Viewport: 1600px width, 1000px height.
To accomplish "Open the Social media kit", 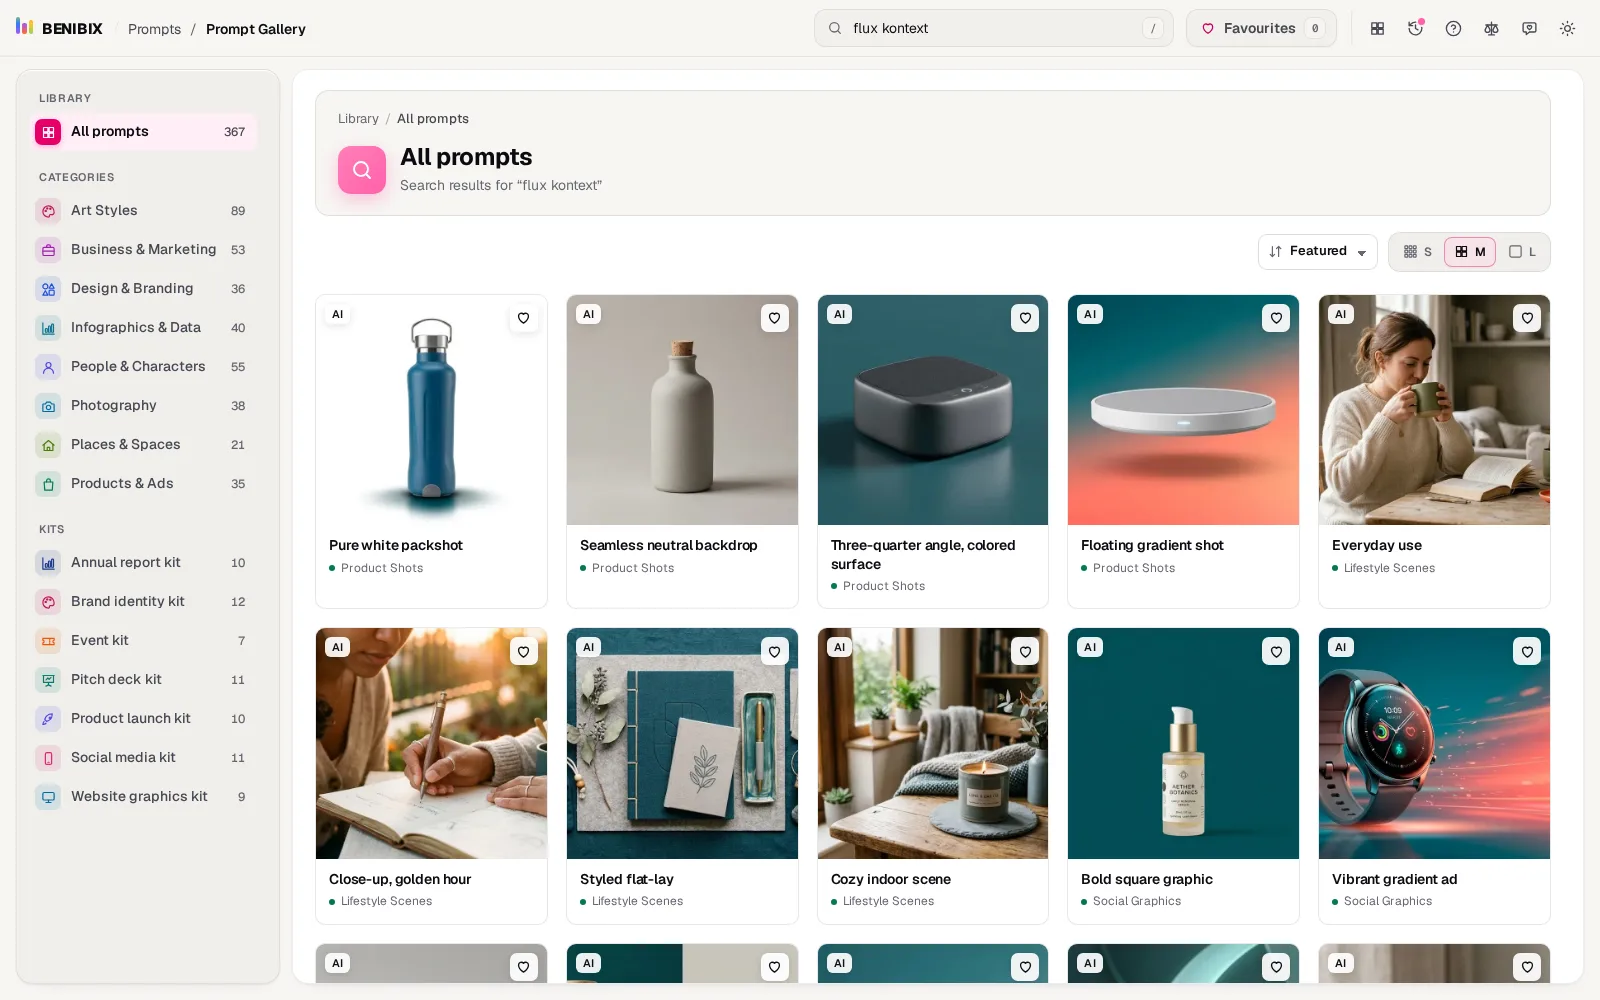I will pos(145,758).
